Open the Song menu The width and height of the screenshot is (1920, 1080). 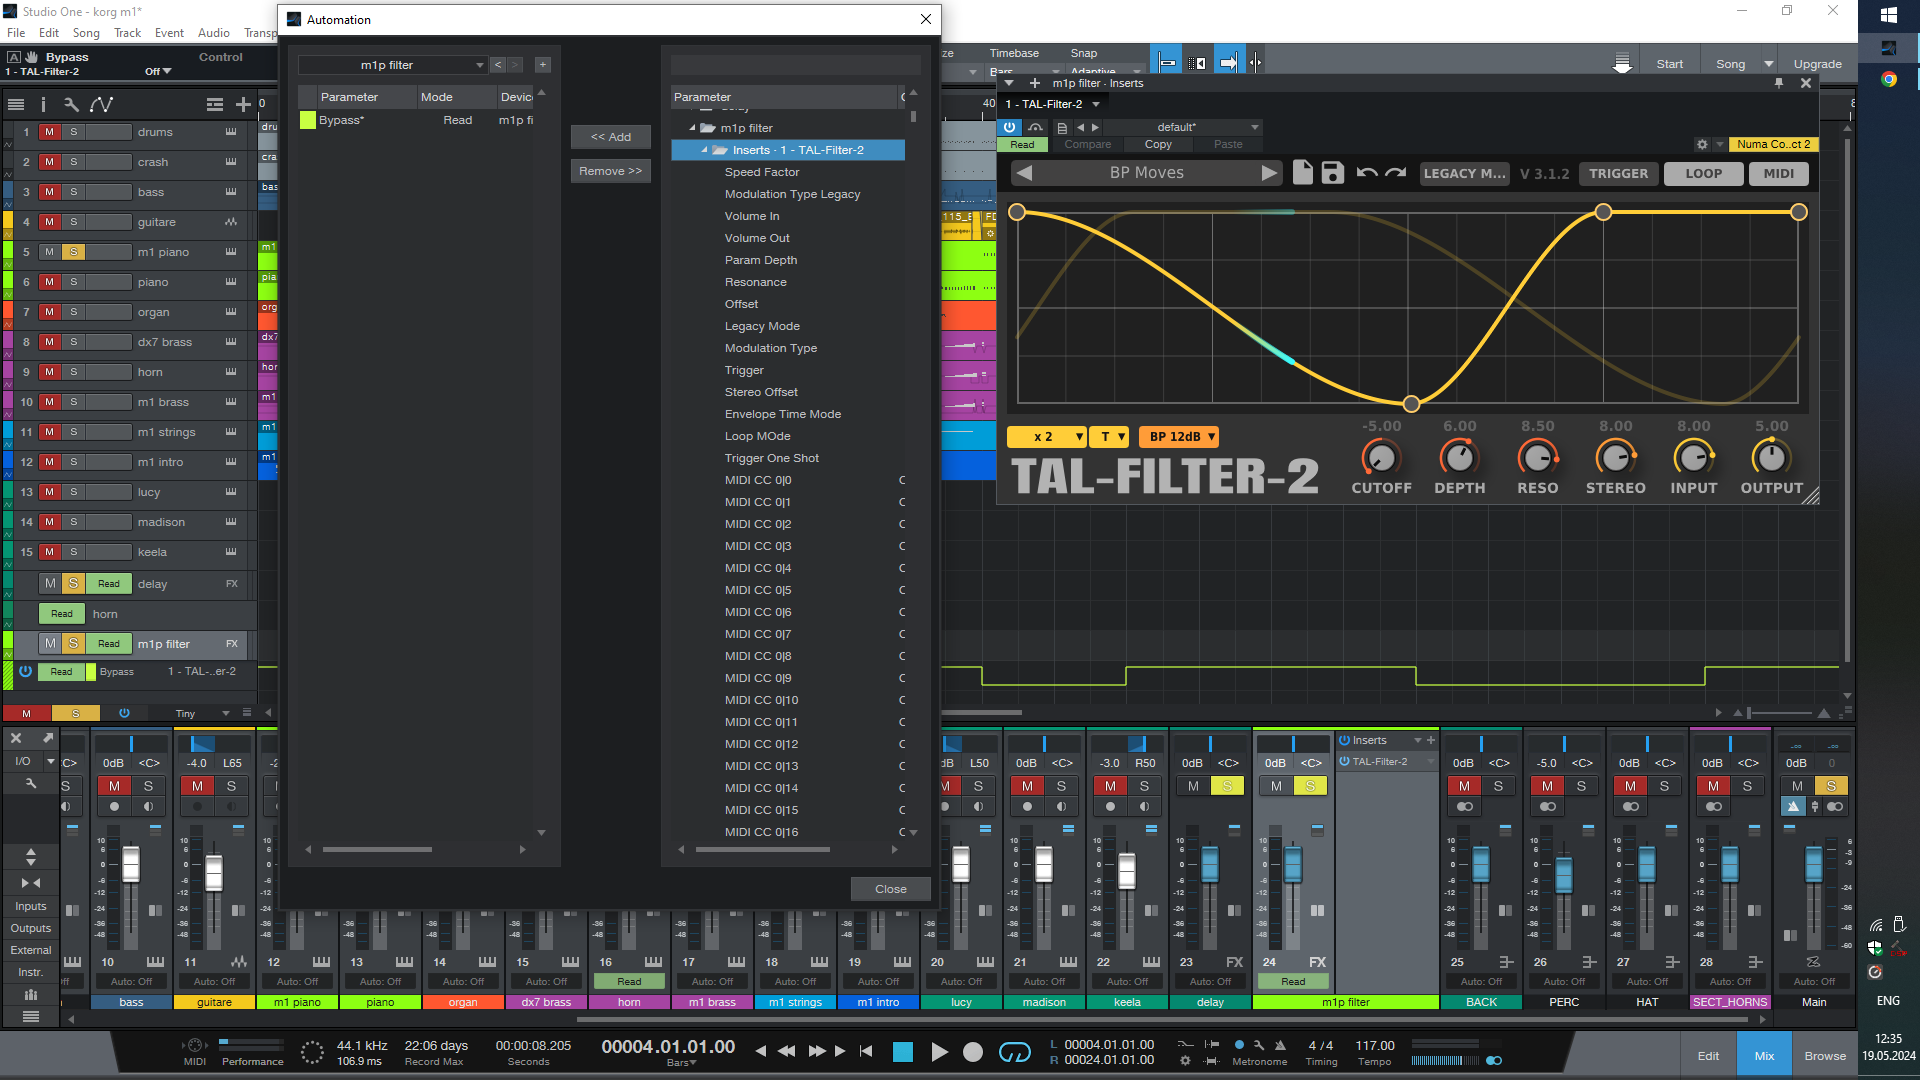click(x=86, y=33)
